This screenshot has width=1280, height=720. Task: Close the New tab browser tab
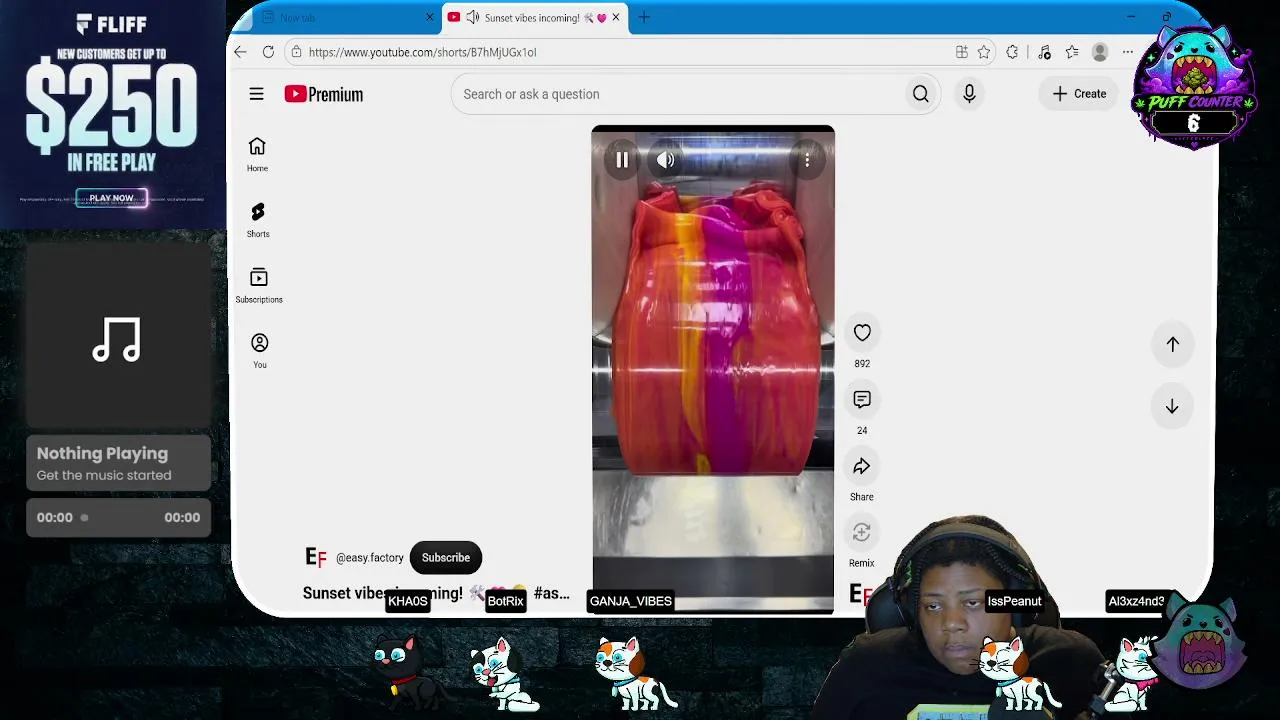[x=430, y=17]
